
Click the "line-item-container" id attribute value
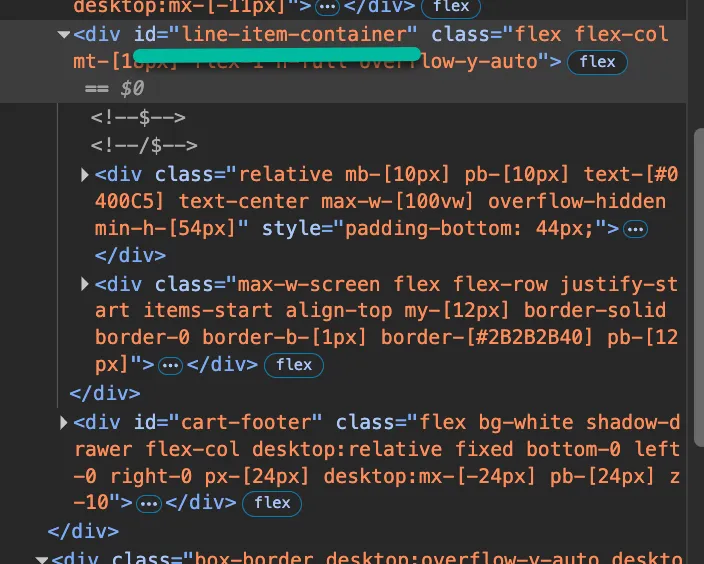click(x=299, y=34)
